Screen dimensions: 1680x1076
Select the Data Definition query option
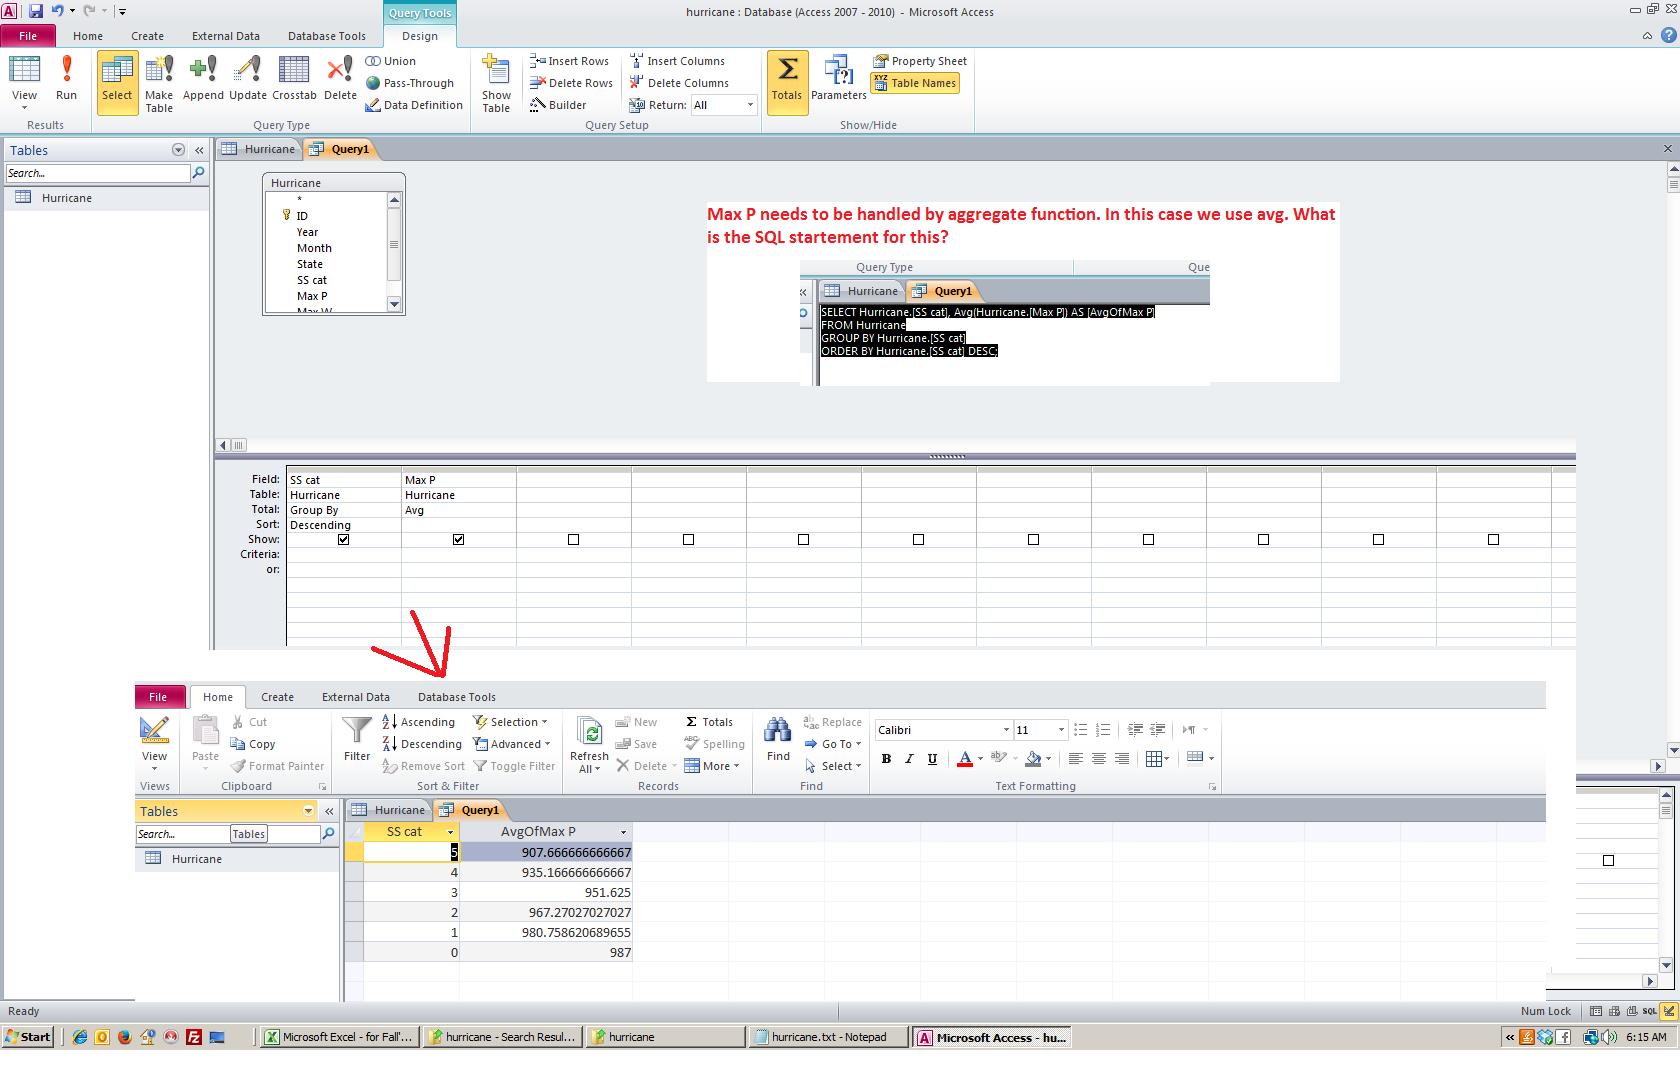[x=414, y=105]
